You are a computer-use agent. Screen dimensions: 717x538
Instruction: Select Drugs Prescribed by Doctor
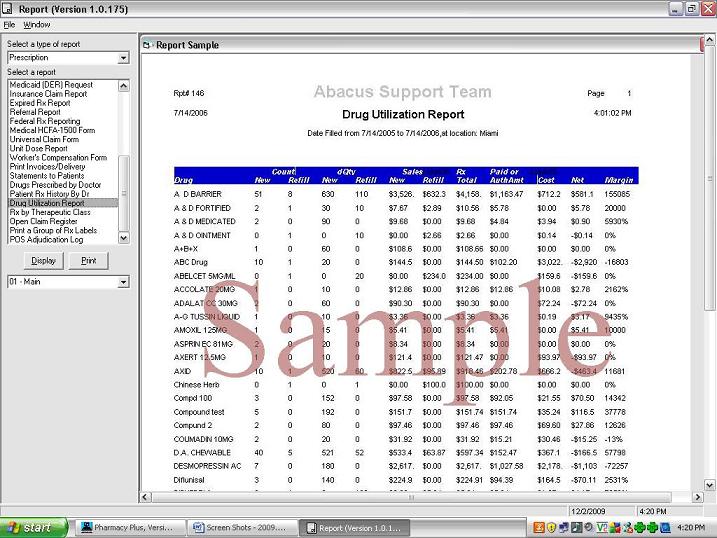pyautogui.click(x=55, y=185)
